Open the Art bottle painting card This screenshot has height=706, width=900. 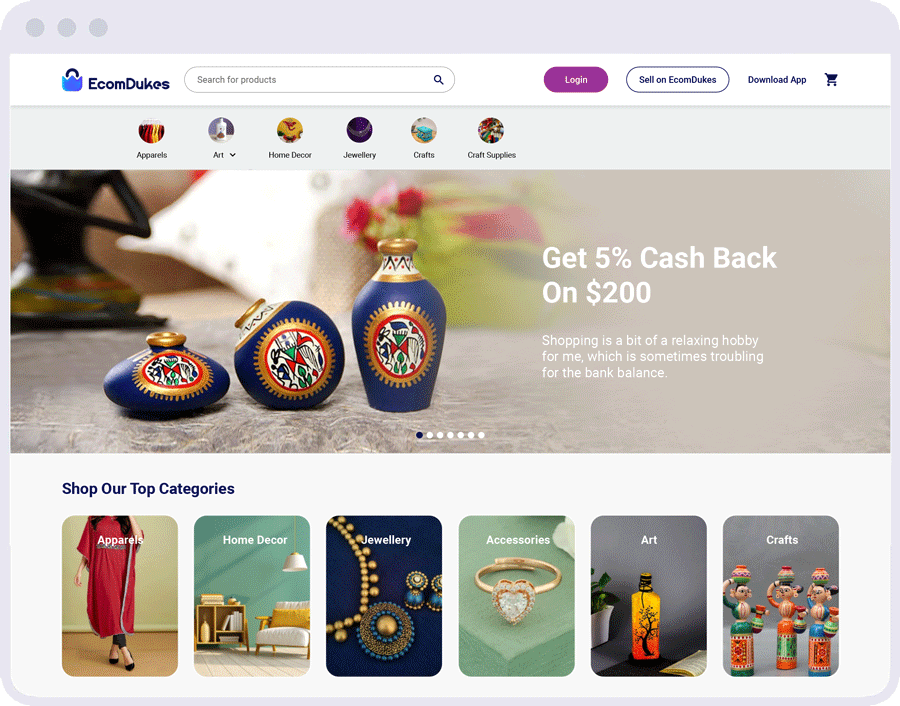coord(649,596)
